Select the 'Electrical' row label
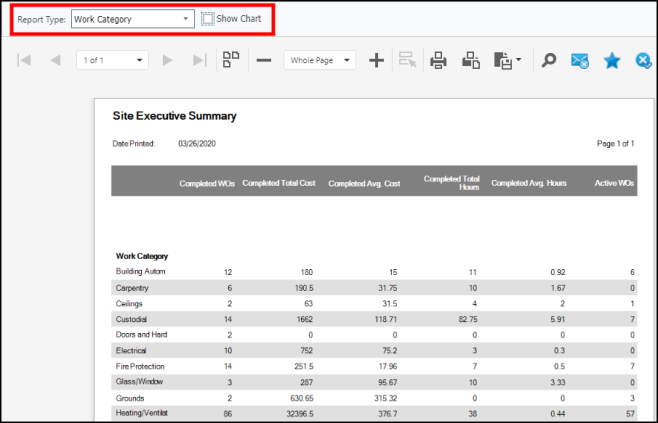Screen dimensions: 658x423 pos(131,350)
